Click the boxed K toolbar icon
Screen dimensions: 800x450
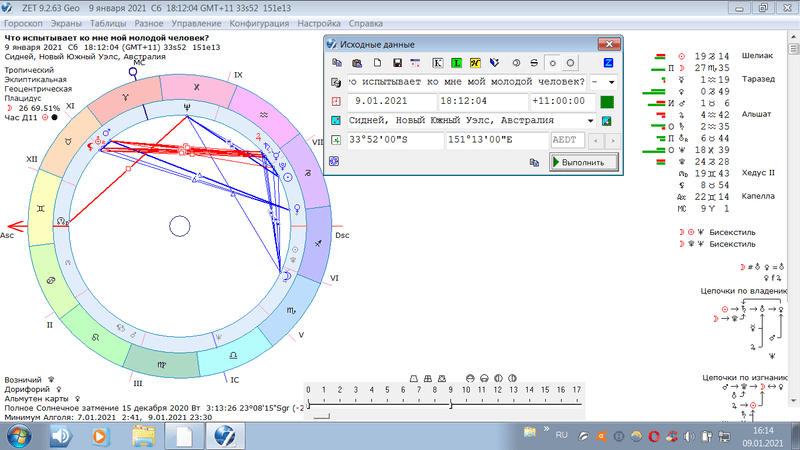tap(437, 63)
